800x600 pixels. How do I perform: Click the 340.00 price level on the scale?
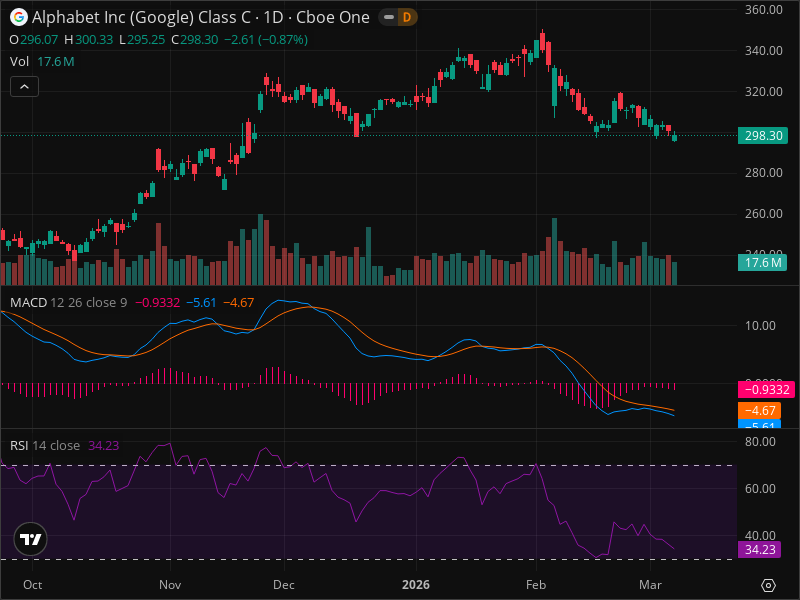(x=763, y=51)
